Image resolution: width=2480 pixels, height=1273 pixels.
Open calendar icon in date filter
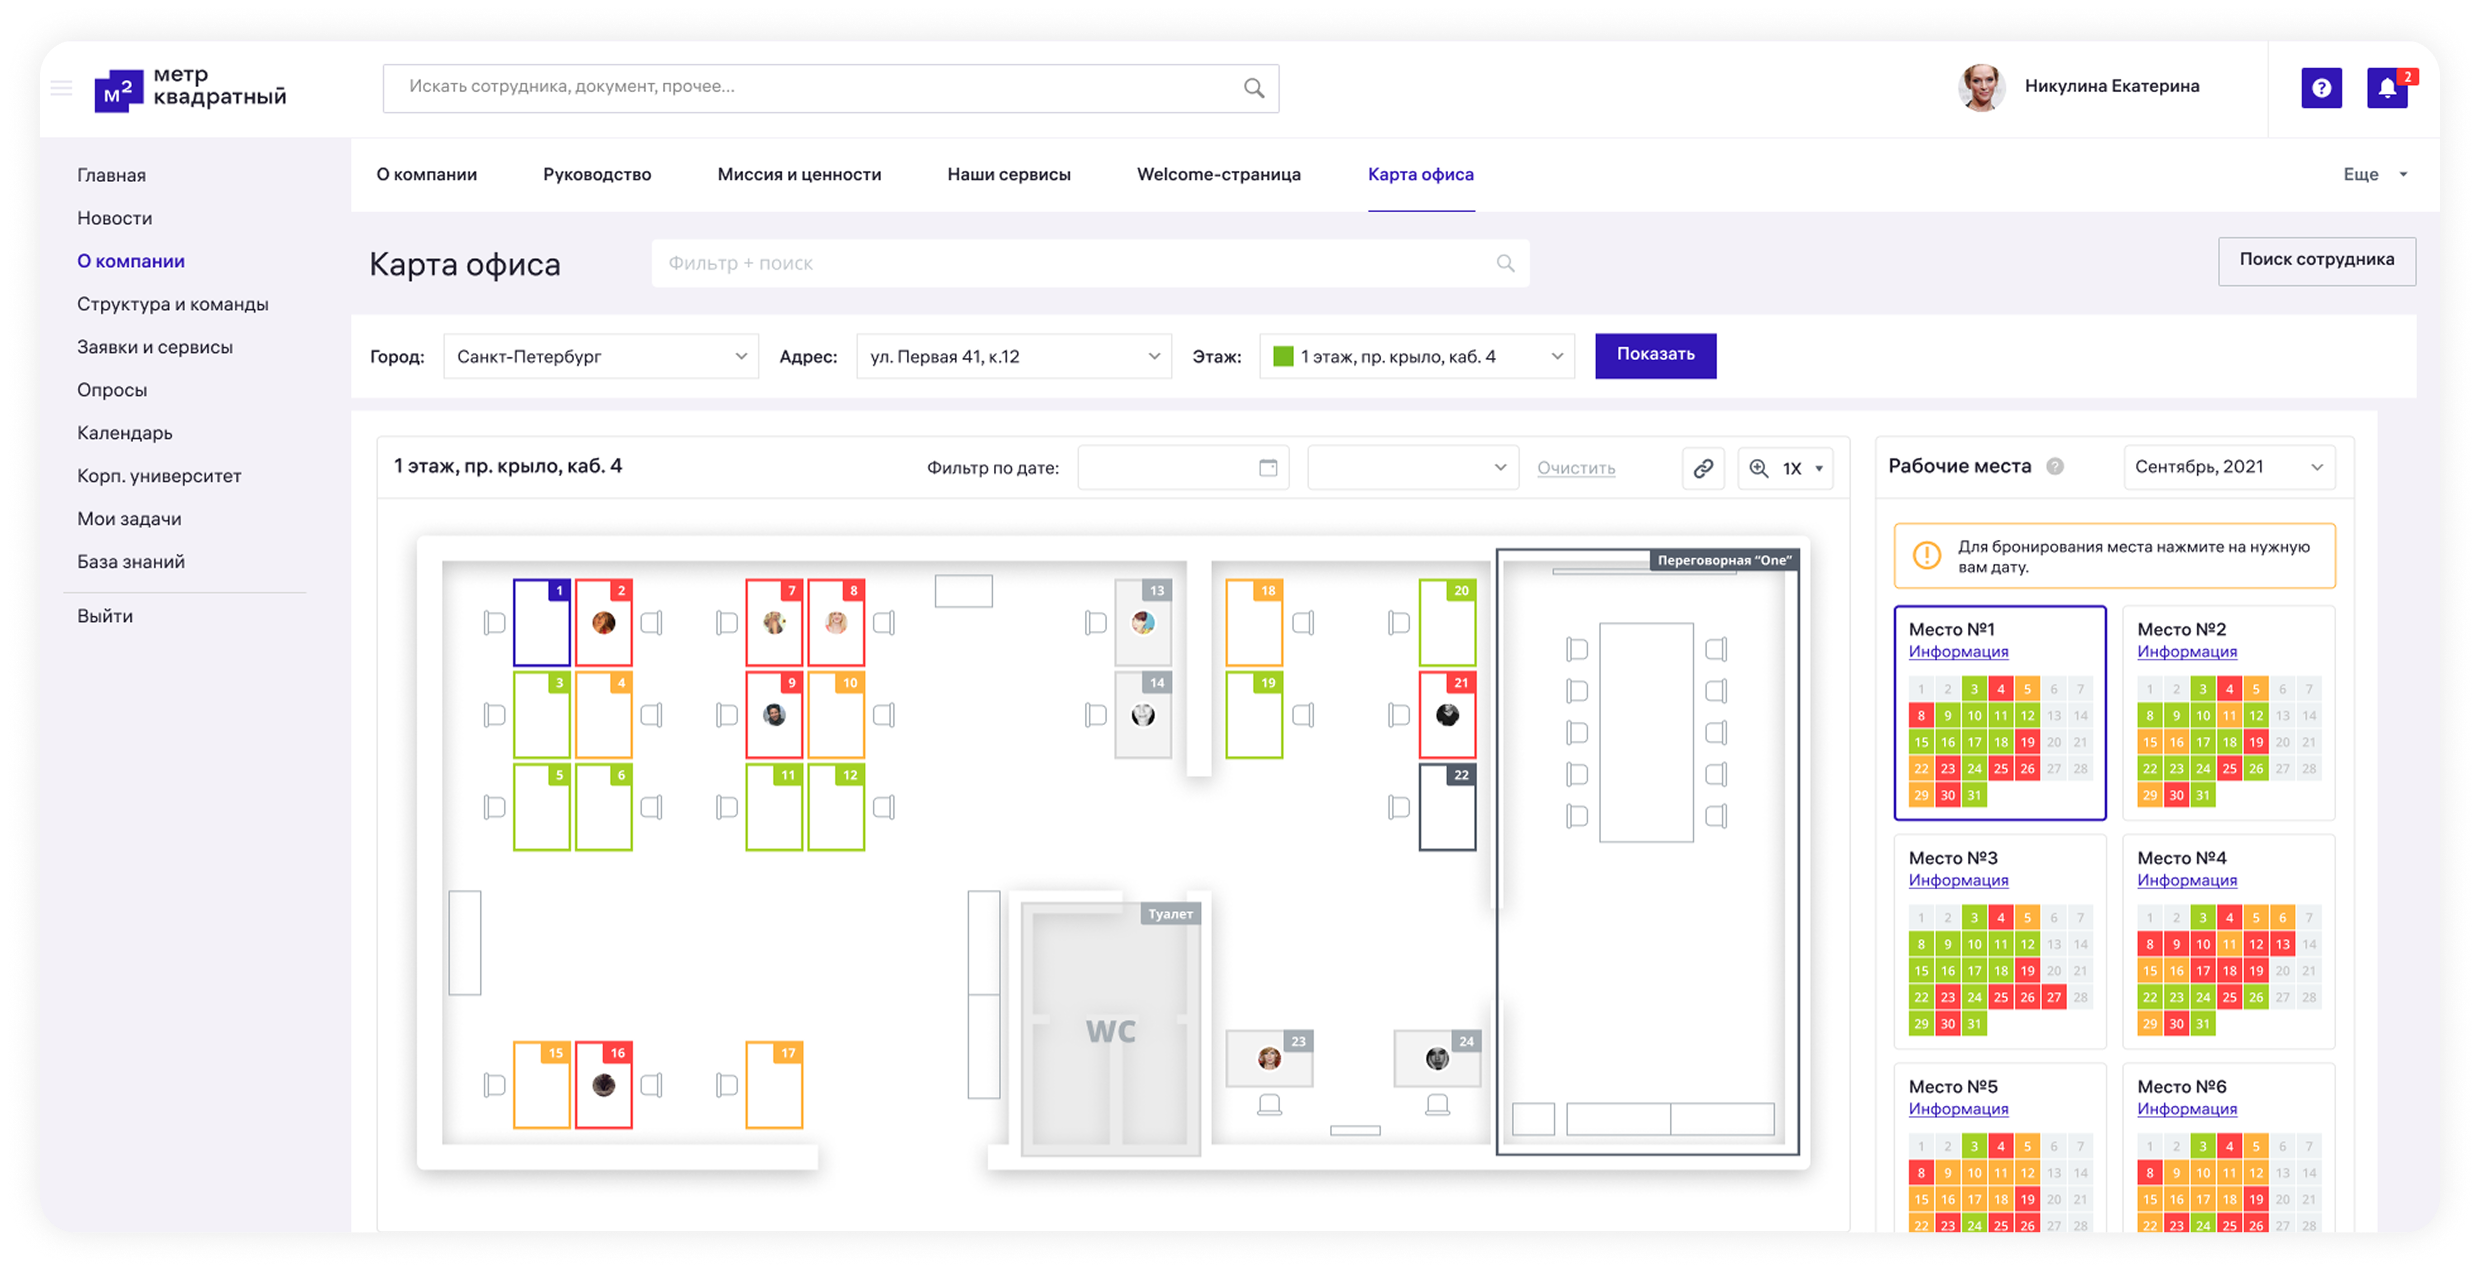pos(1268,468)
